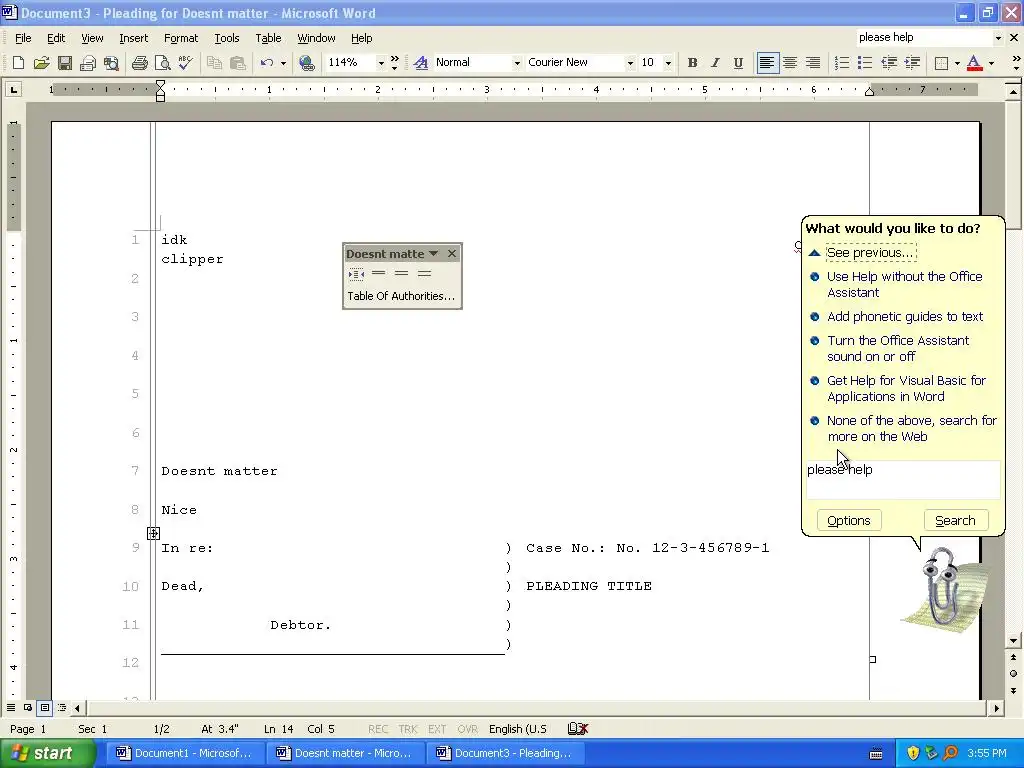This screenshot has height=768, width=1024.
Task: Open the font color dropdown arrow
Action: pyautogui.click(x=991, y=63)
